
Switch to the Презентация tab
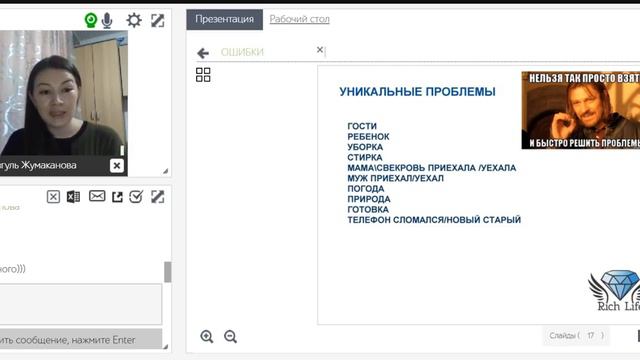[x=224, y=19]
